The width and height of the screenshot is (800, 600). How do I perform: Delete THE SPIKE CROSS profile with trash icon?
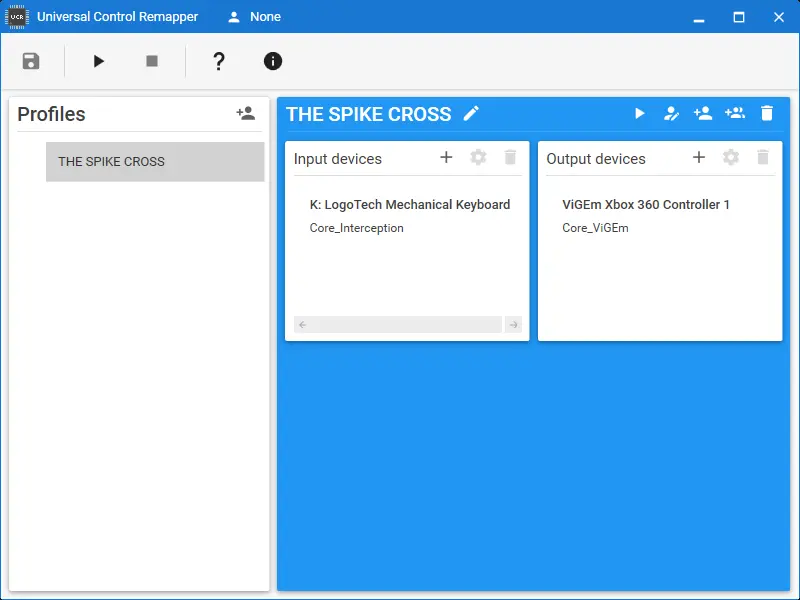(767, 114)
